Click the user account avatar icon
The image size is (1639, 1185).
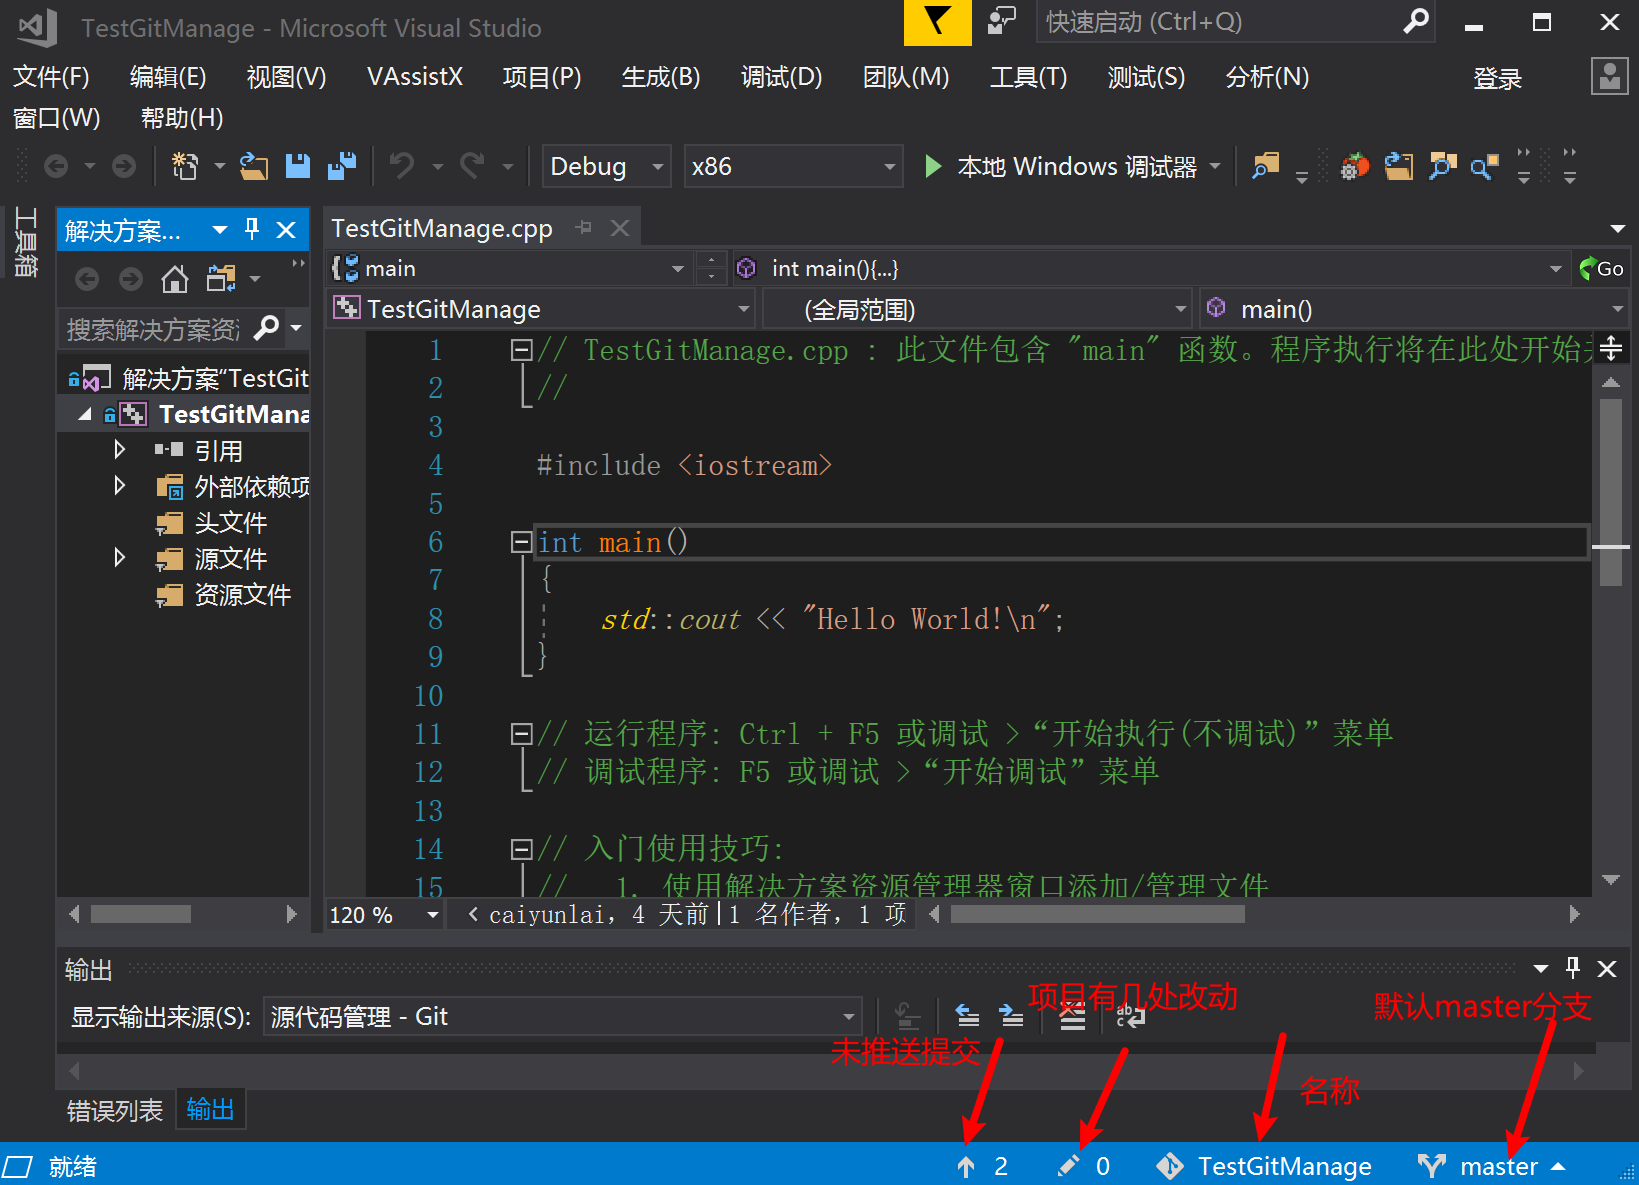click(x=1610, y=76)
